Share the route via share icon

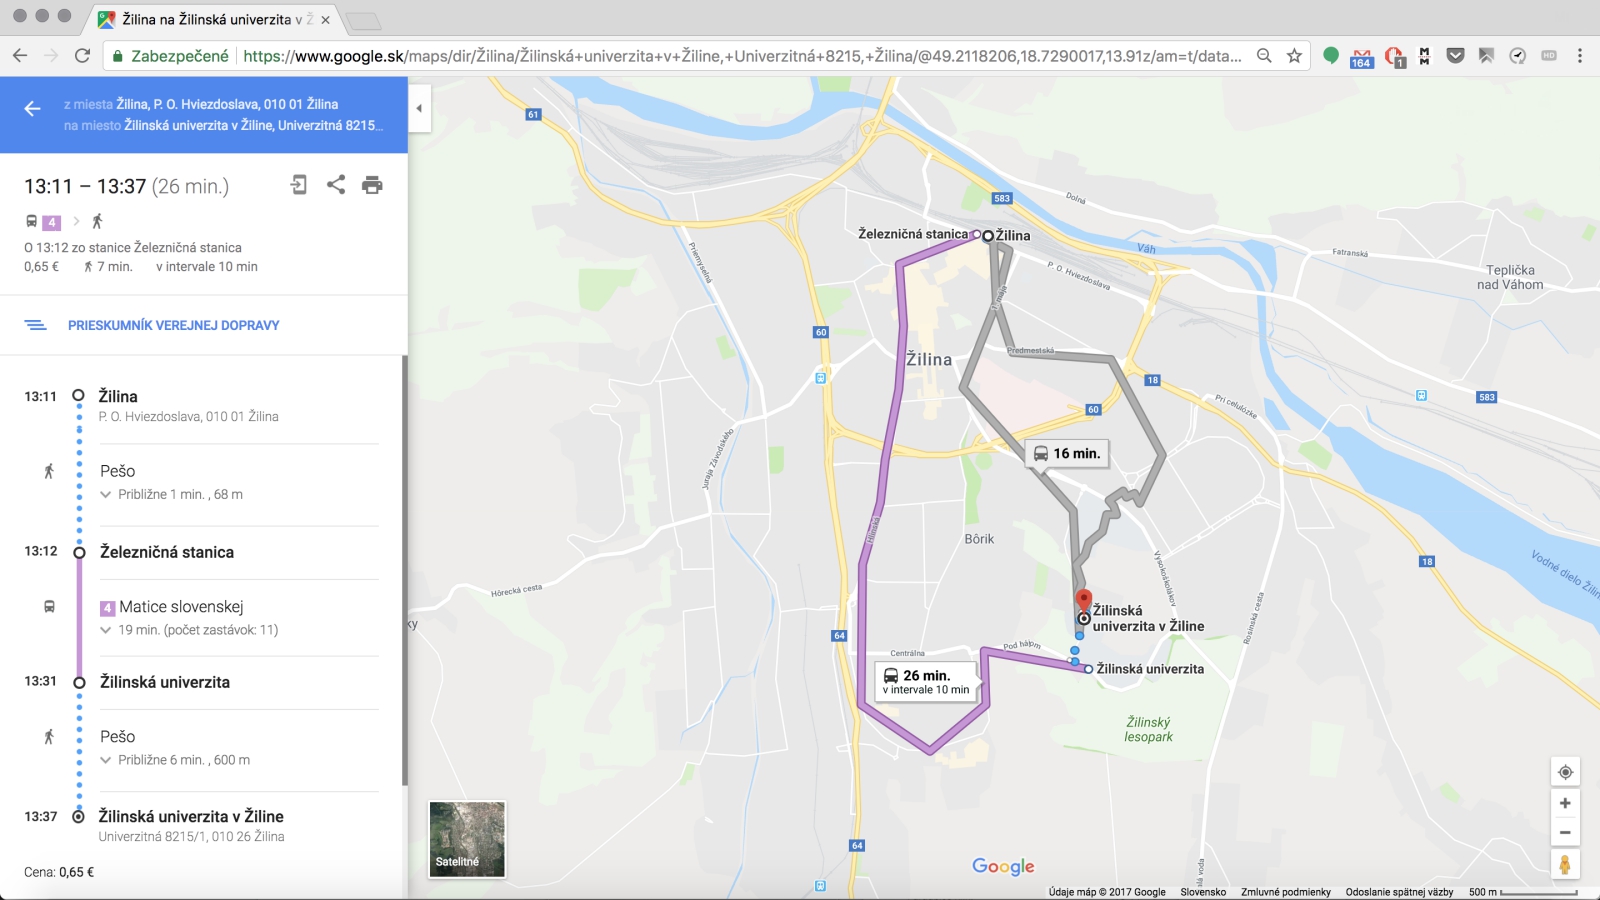[x=336, y=185]
